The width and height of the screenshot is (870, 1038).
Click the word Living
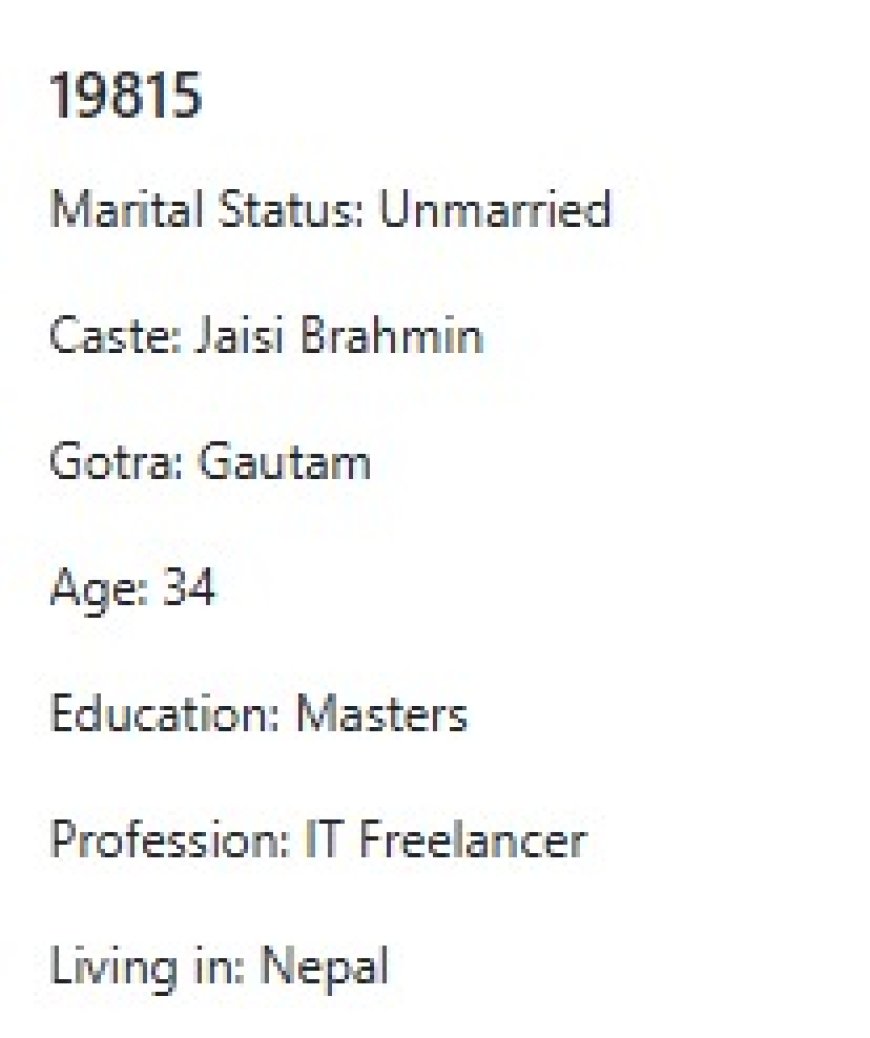pyautogui.click(x=110, y=968)
